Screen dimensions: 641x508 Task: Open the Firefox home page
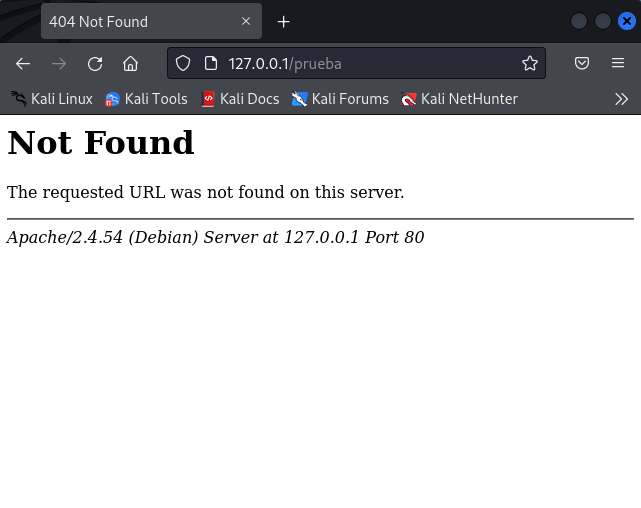pos(130,64)
